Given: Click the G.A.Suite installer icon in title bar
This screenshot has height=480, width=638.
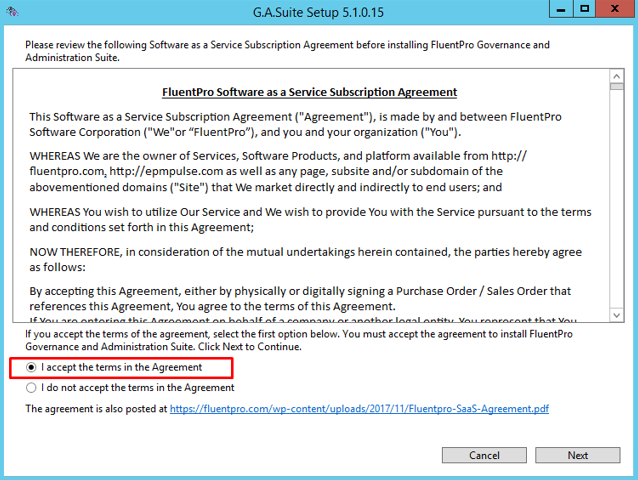Looking at the screenshot, I should coord(12,11).
